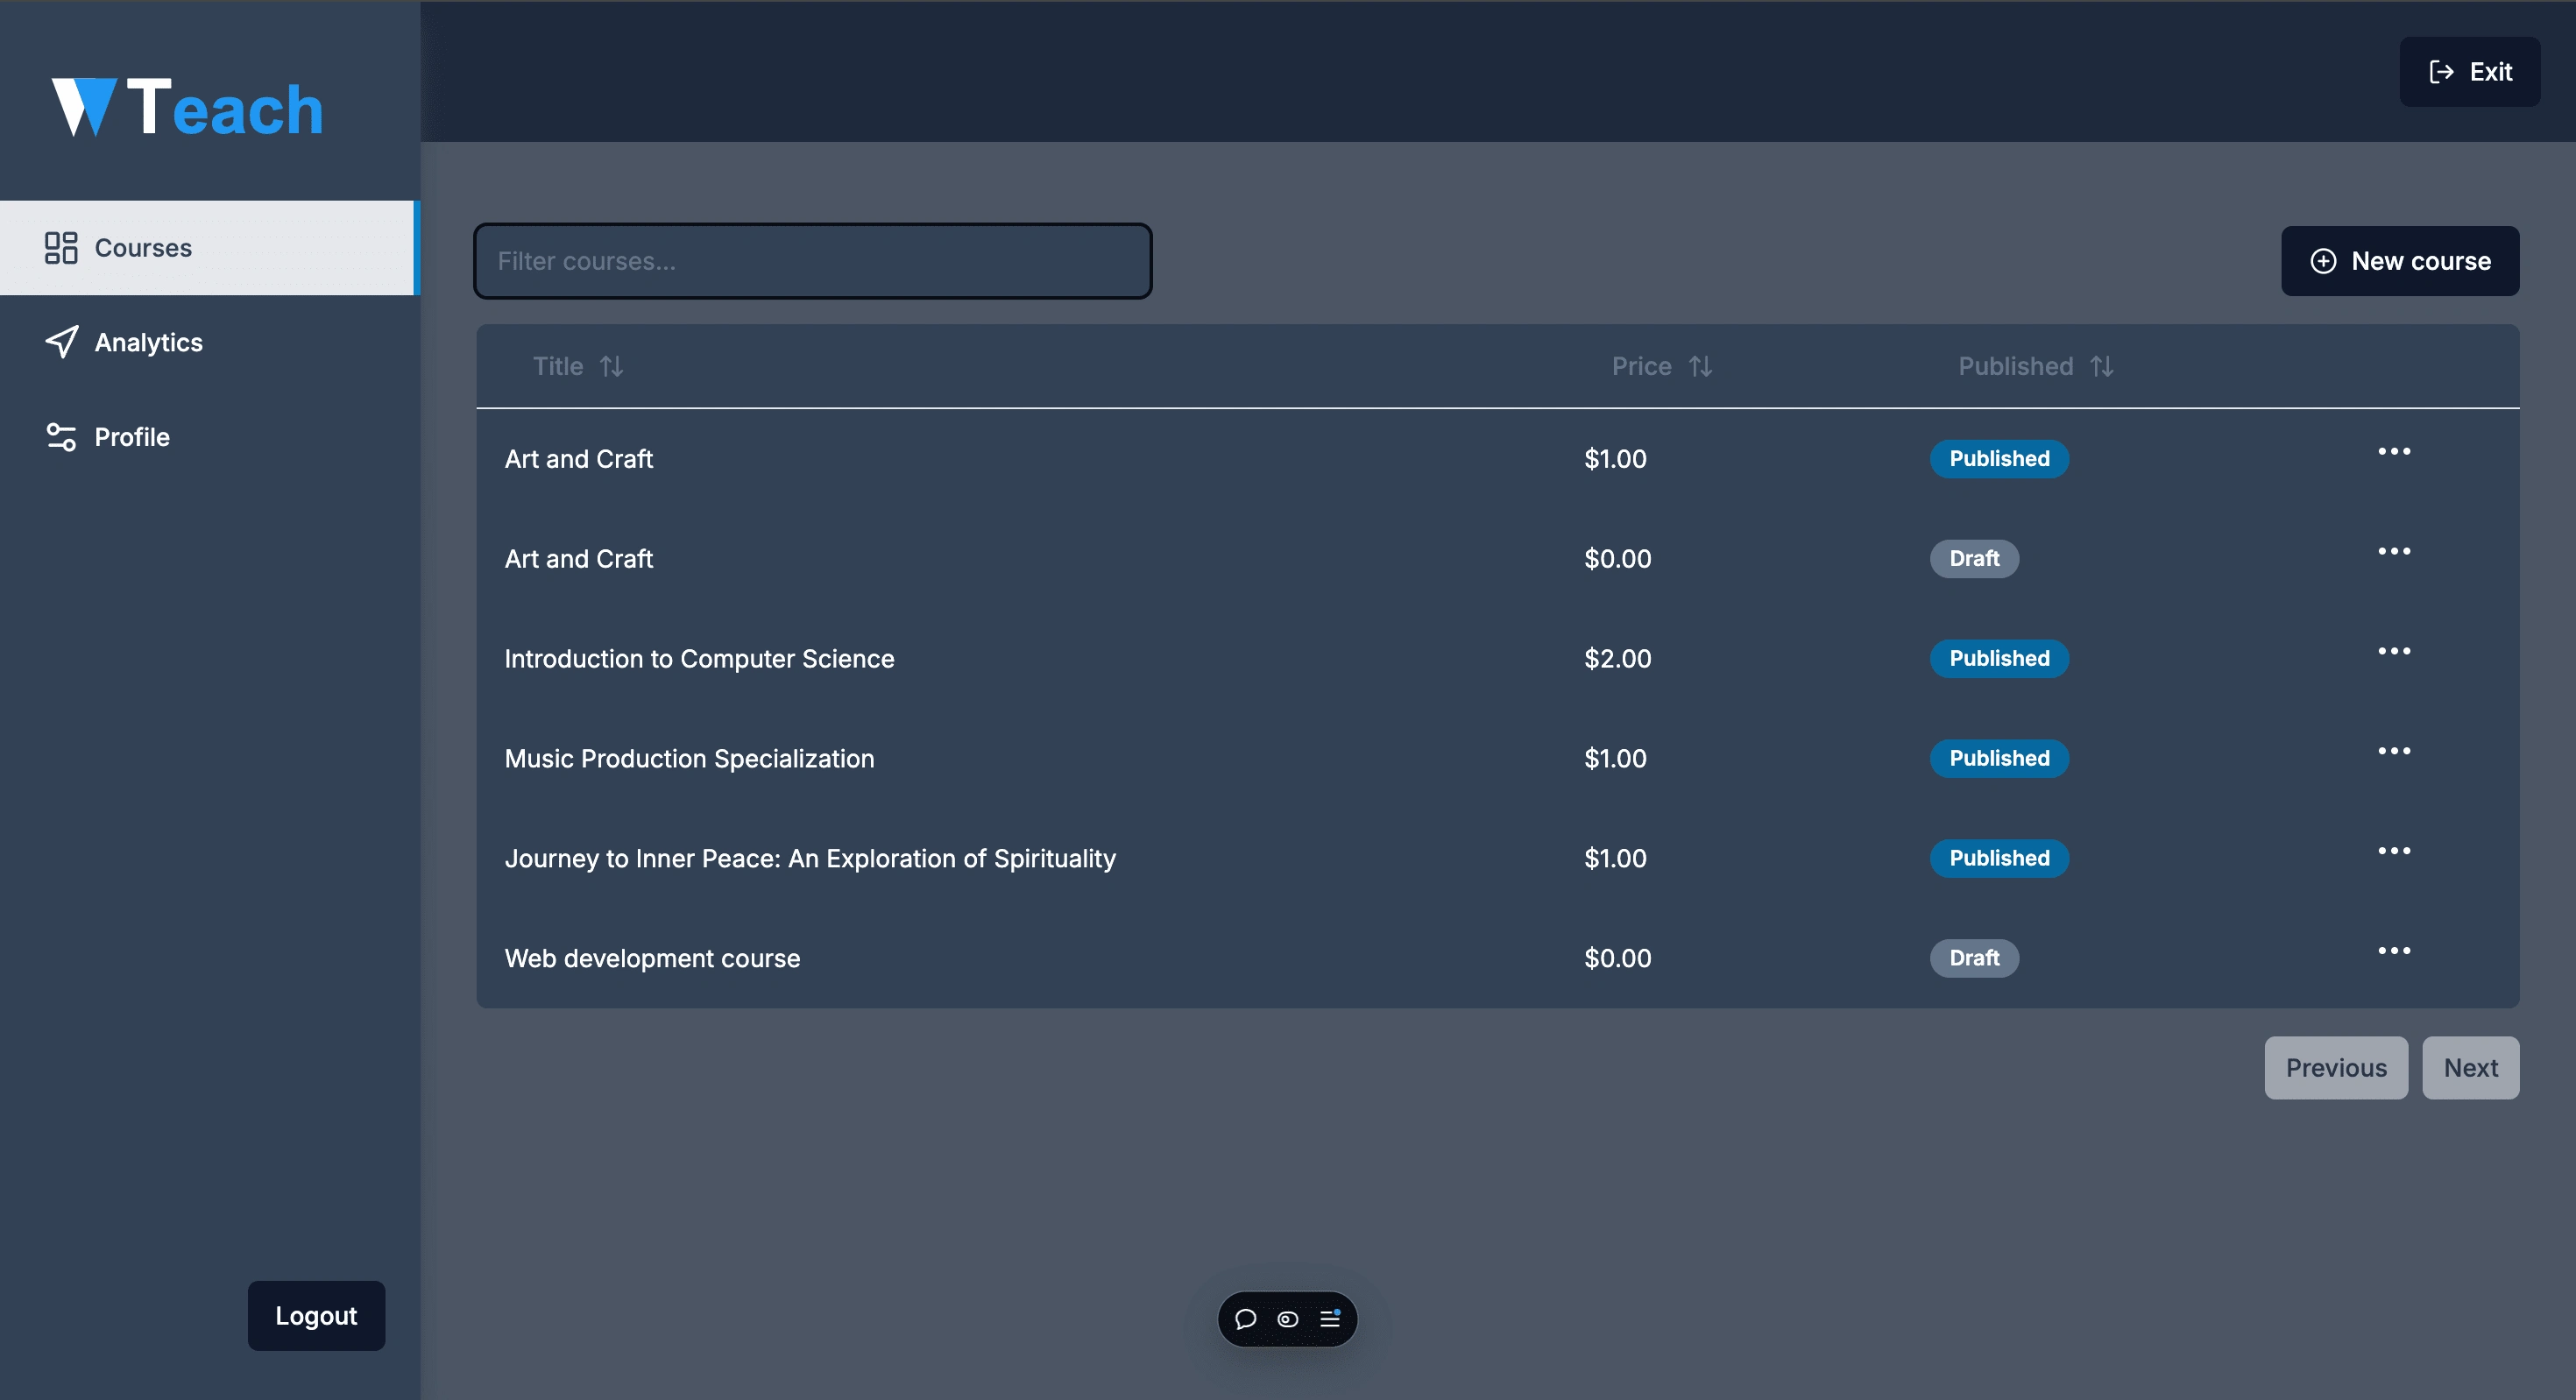The width and height of the screenshot is (2576, 1400).
Task: Open actions menu for Web development course
Action: click(2393, 951)
